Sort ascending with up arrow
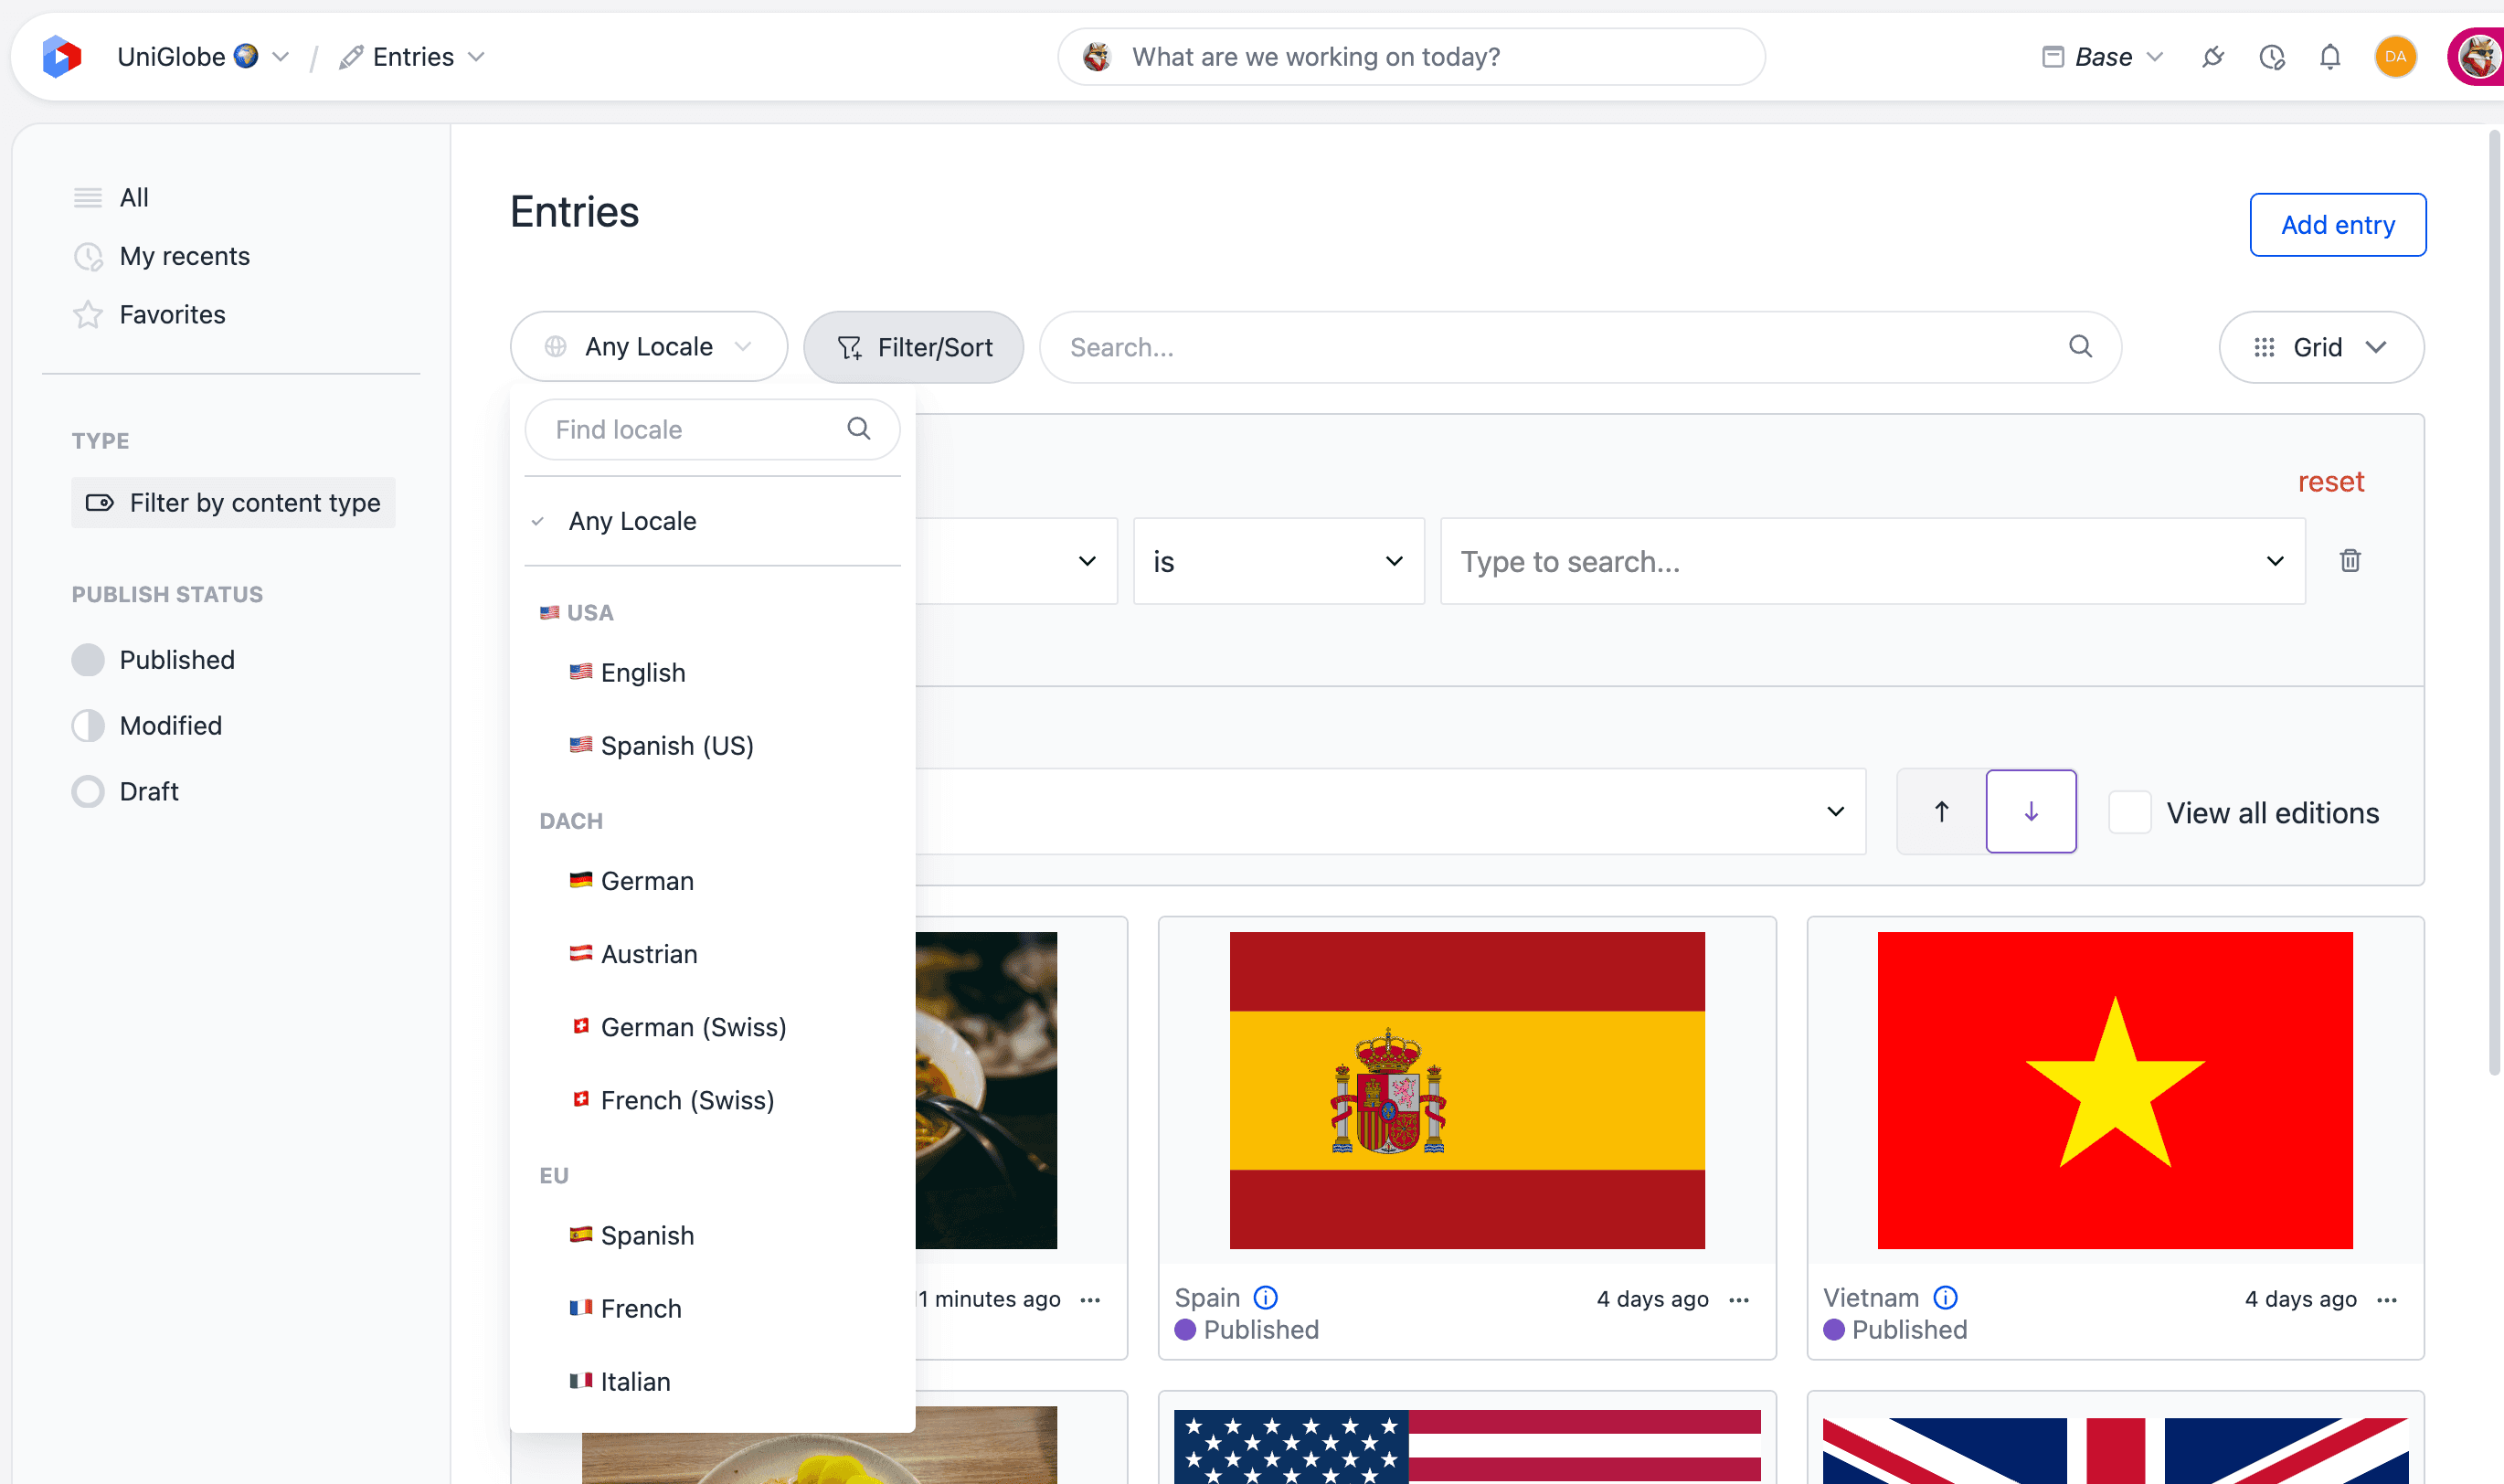2504x1484 pixels. [x=1941, y=811]
